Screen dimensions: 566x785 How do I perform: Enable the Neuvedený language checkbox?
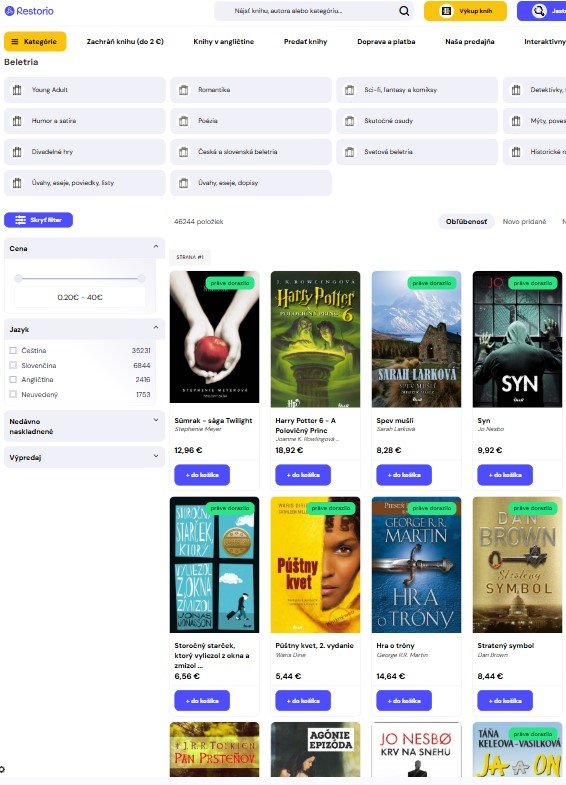(x=13, y=395)
